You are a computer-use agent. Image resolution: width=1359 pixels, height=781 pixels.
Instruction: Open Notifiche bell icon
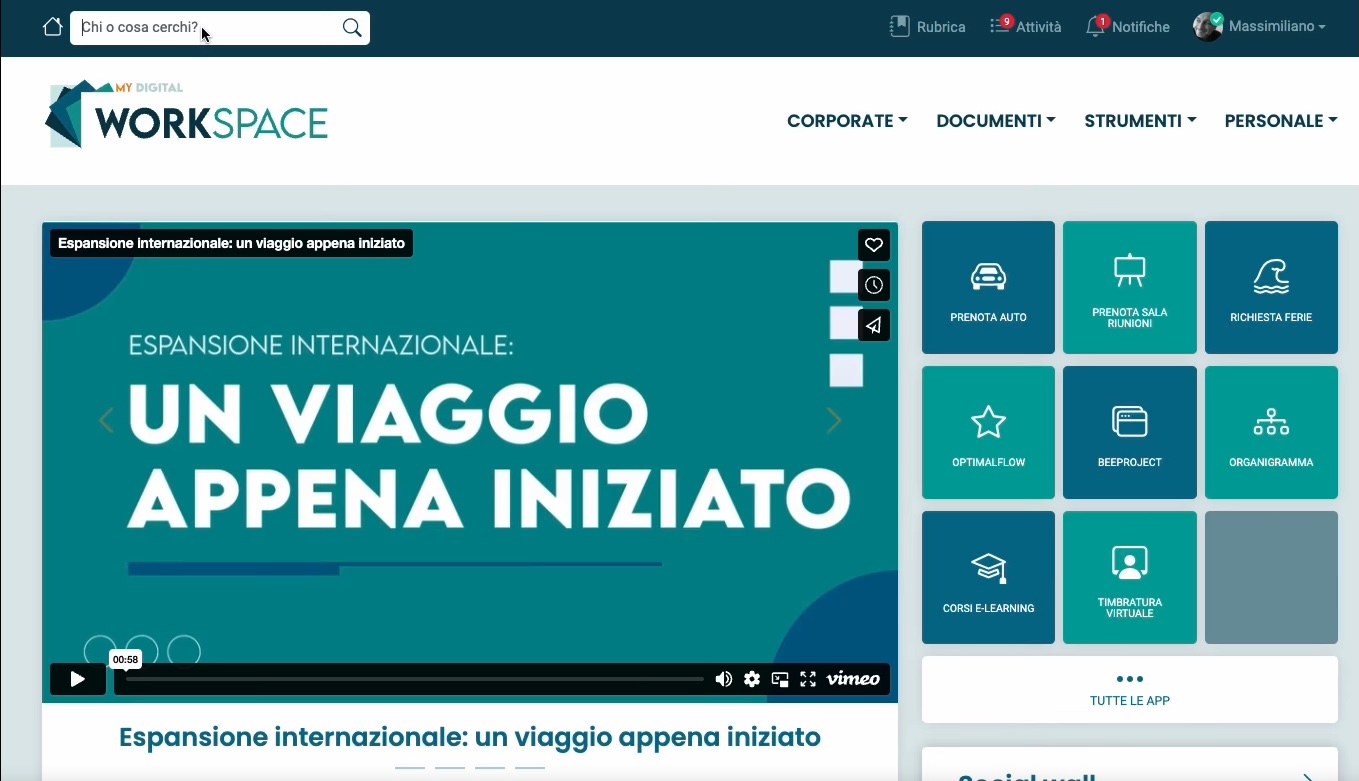point(1096,27)
